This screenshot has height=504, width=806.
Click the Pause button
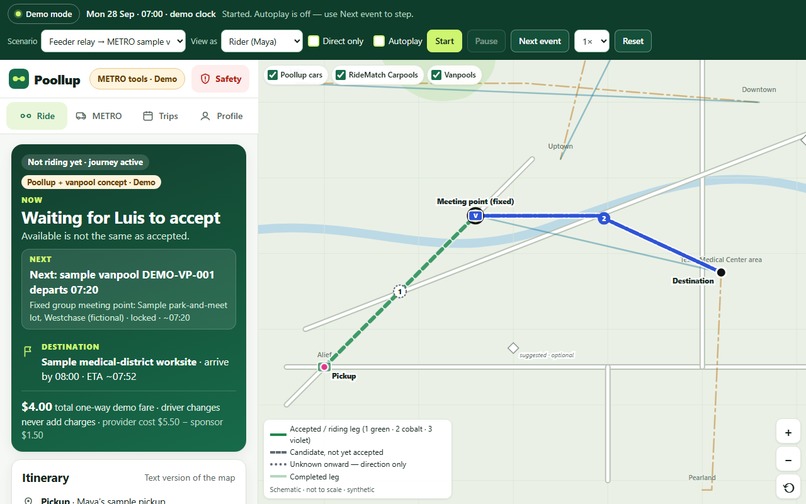pos(486,41)
